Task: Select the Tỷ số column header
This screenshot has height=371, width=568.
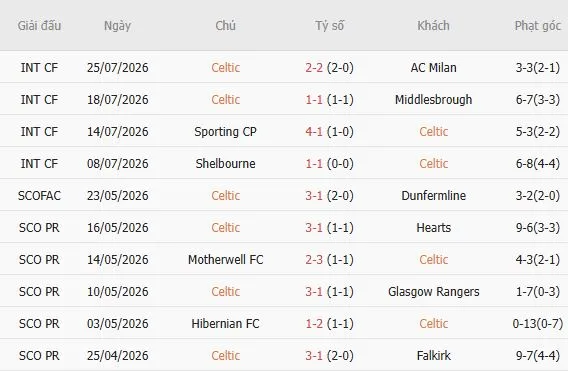Action: (x=329, y=26)
